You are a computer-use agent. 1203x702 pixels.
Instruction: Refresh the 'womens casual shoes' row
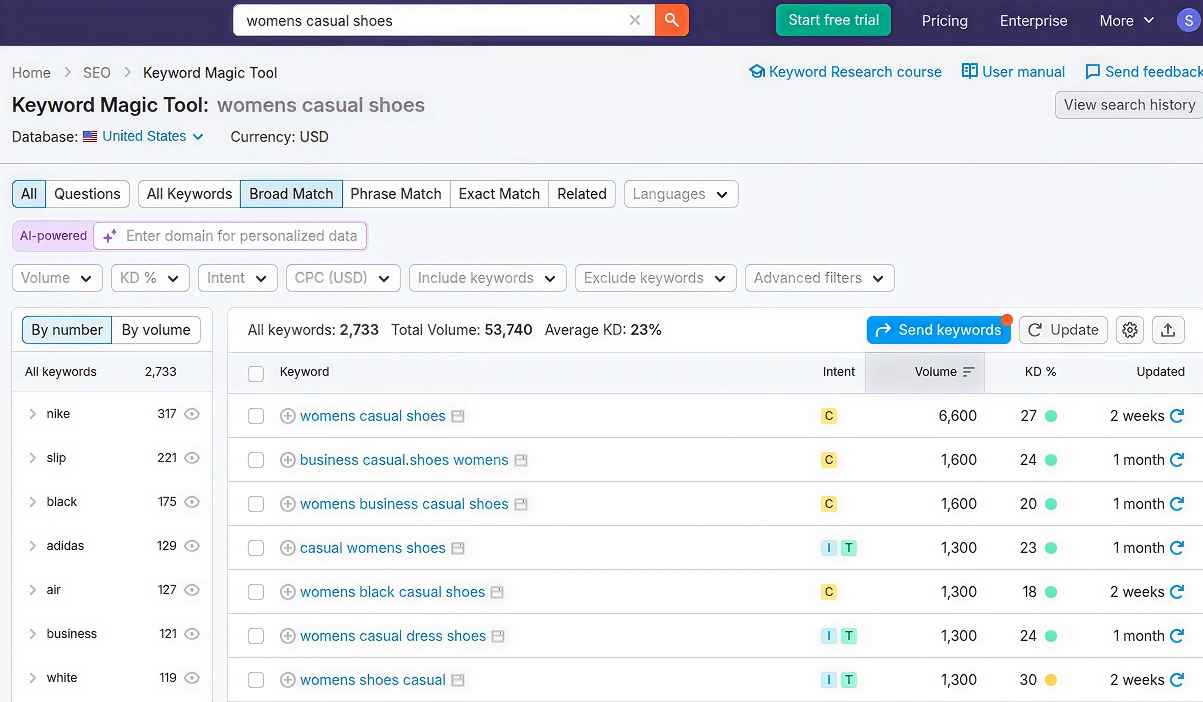1177,416
